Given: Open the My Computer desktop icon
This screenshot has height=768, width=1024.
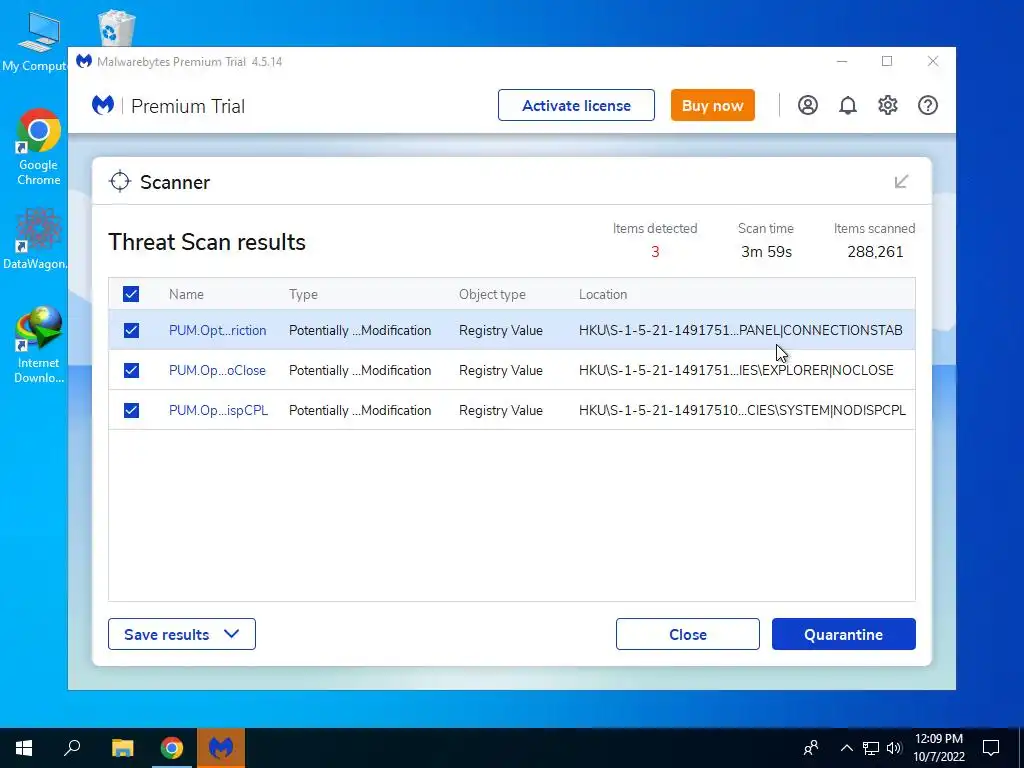Looking at the screenshot, I should 34,41.
